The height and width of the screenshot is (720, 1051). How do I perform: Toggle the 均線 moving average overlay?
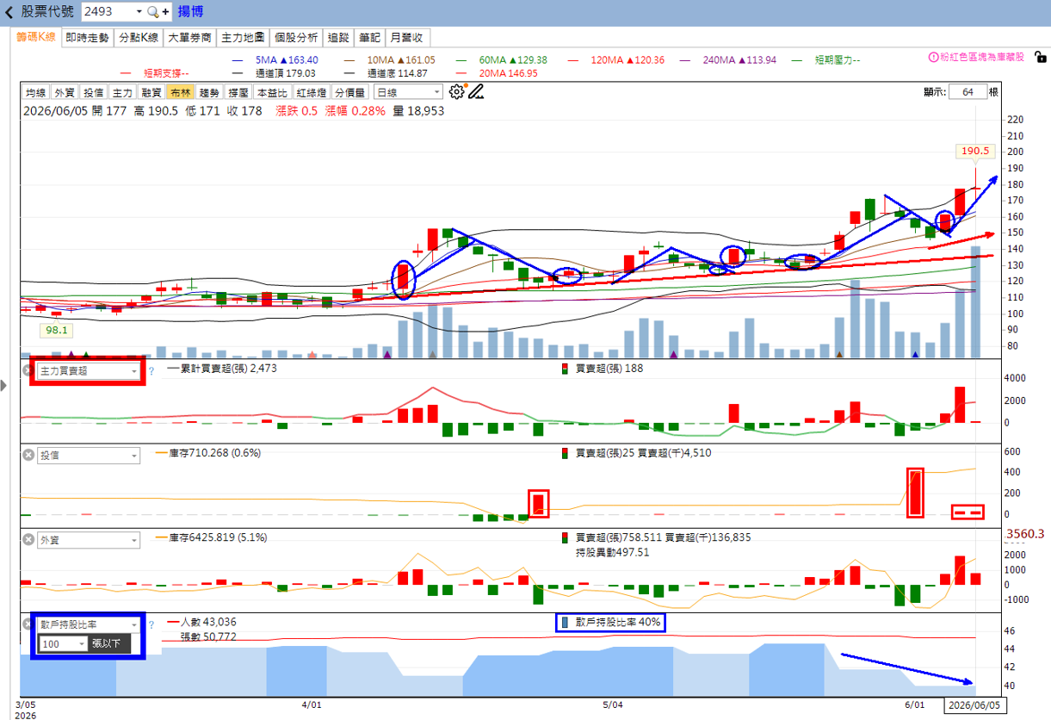(36, 93)
